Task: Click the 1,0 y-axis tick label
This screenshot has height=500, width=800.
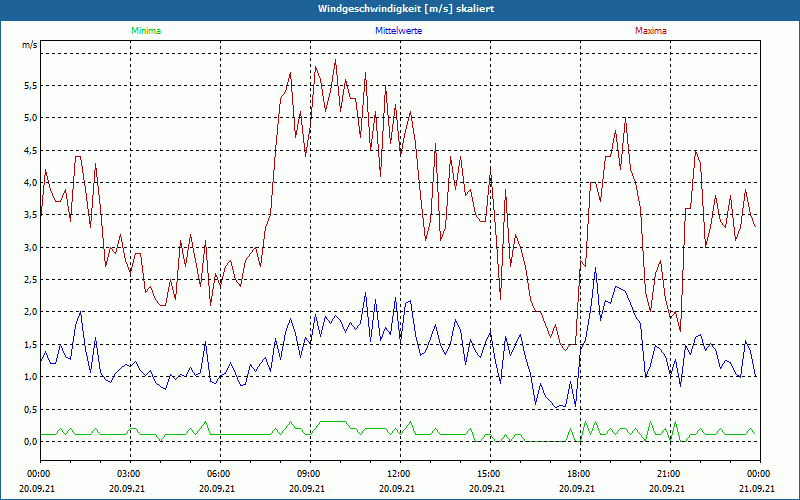Action: 29,377
